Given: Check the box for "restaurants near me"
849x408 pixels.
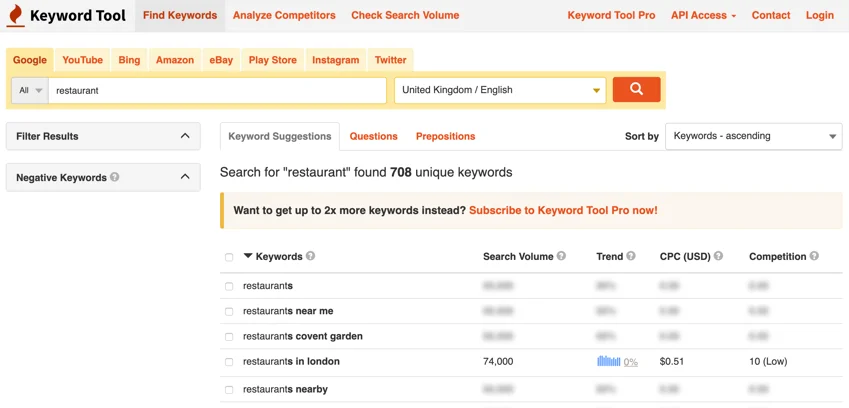Looking at the screenshot, I should tap(229, 312).
